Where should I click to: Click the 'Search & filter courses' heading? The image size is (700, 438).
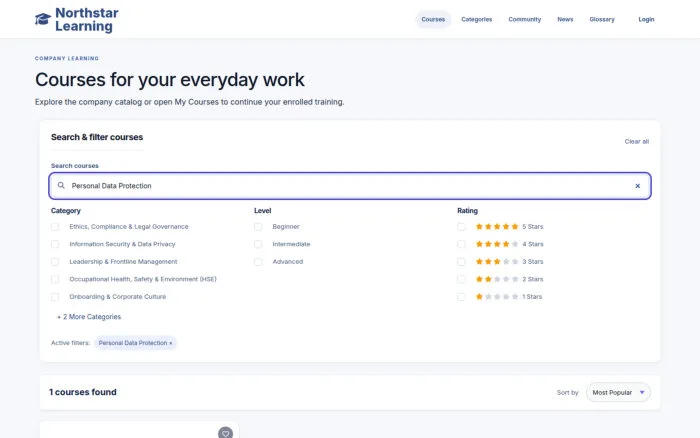[x=97, y=137]
